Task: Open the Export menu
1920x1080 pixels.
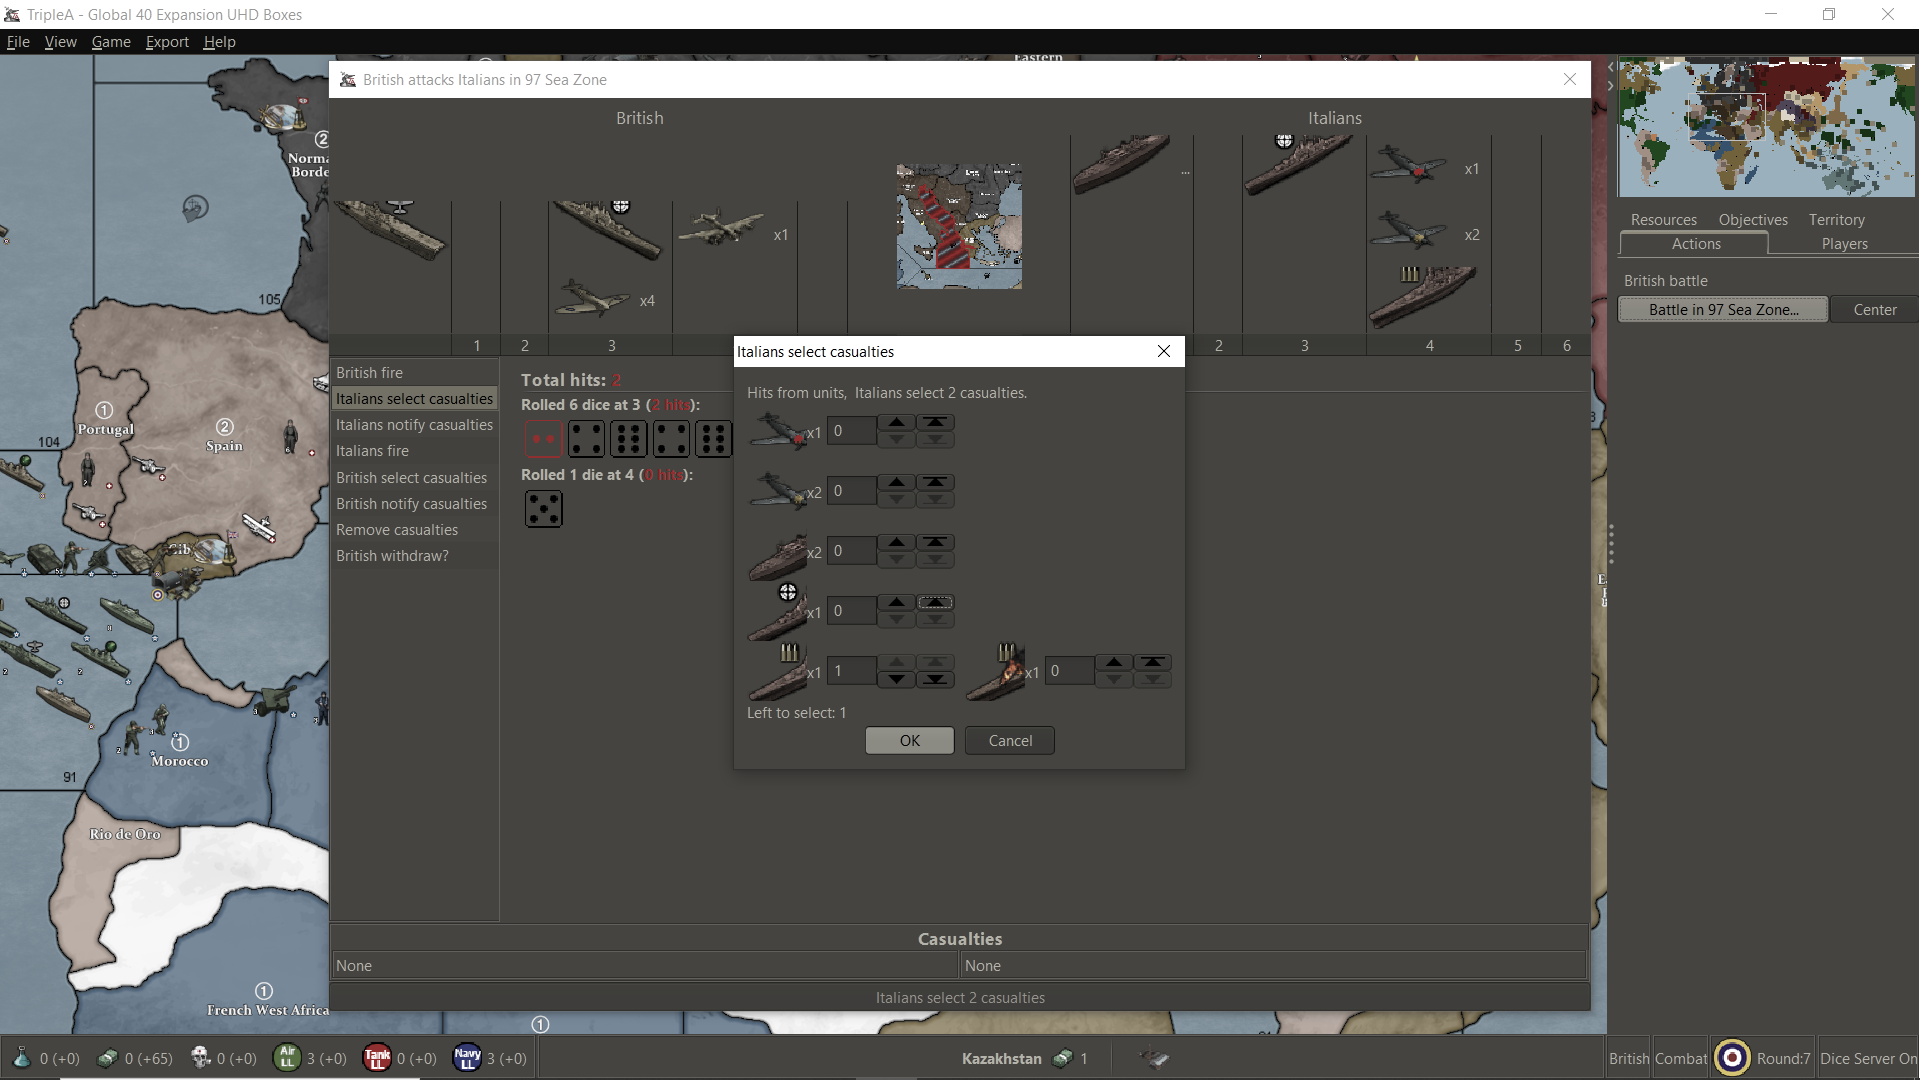Action: (x=167, y=42)
